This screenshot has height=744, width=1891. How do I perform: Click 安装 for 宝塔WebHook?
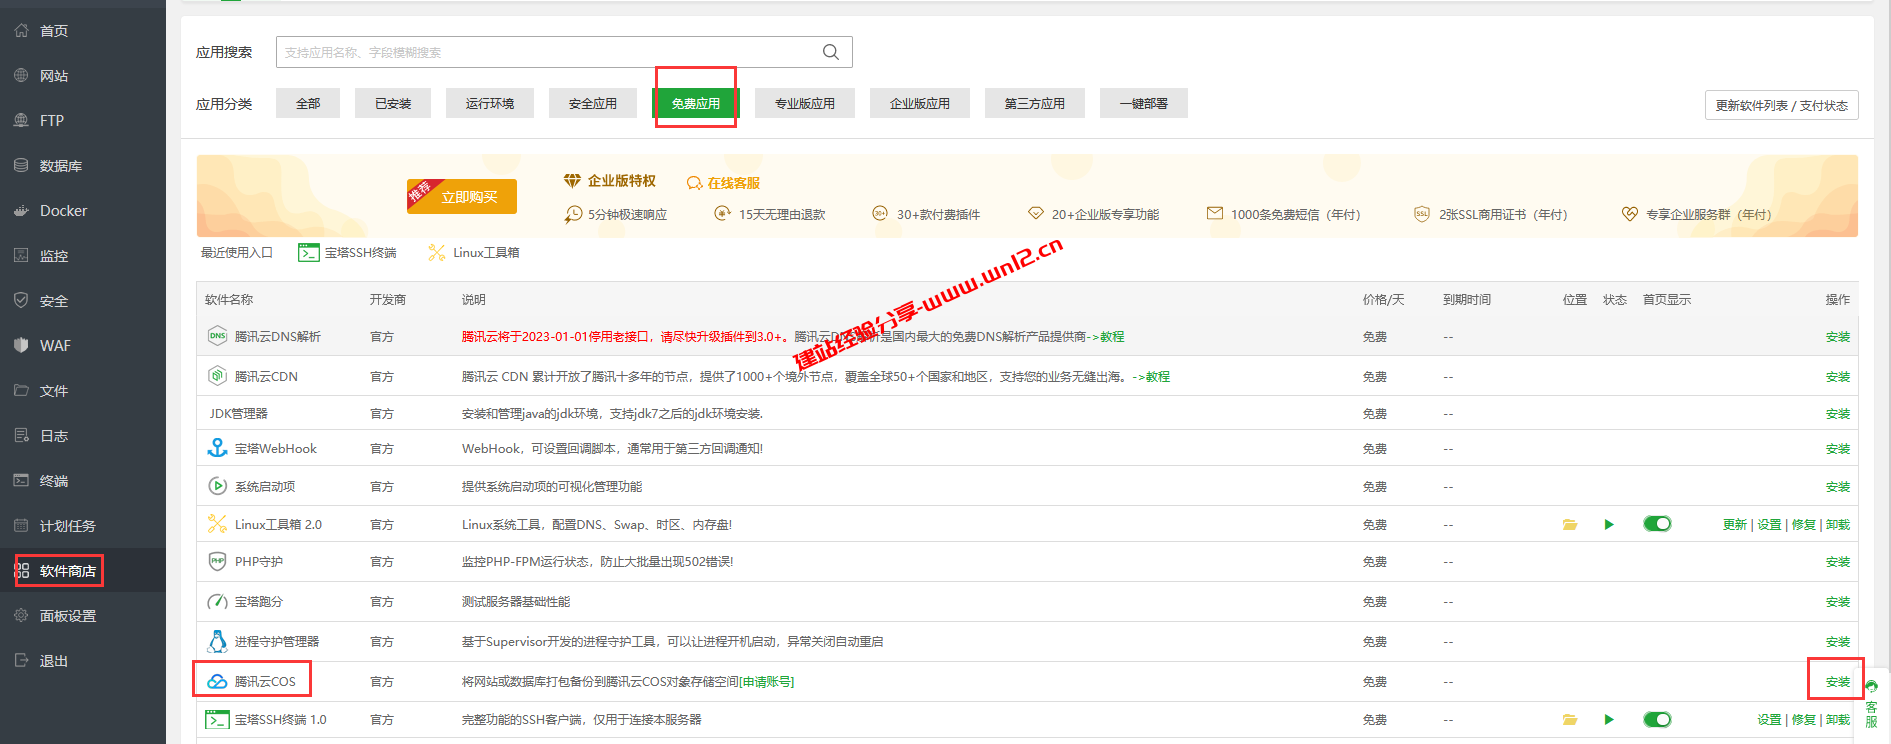pyautogui.click(x=1838, y=448)
